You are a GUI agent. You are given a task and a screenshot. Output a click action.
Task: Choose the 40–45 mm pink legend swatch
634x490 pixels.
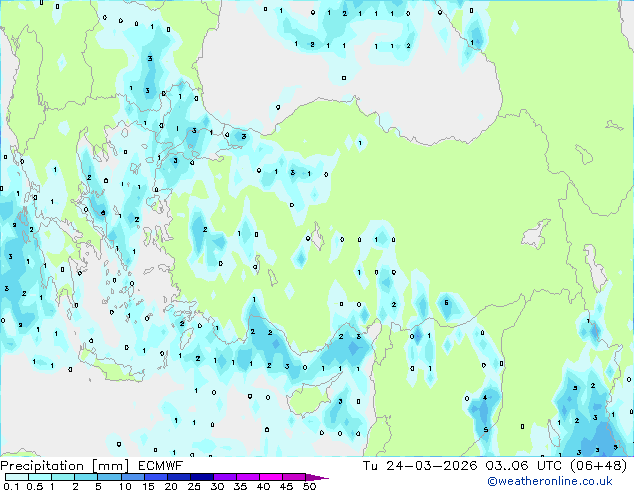click(x=271, y=477)
